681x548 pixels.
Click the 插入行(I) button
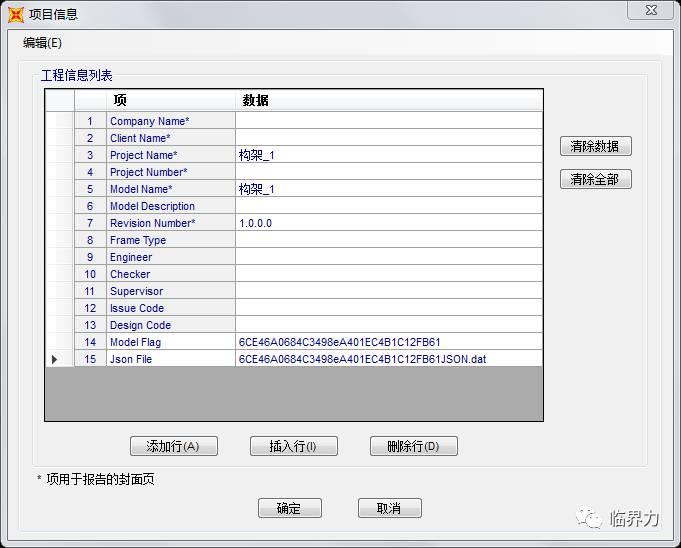pyautogui.click(x=294, y=446)
